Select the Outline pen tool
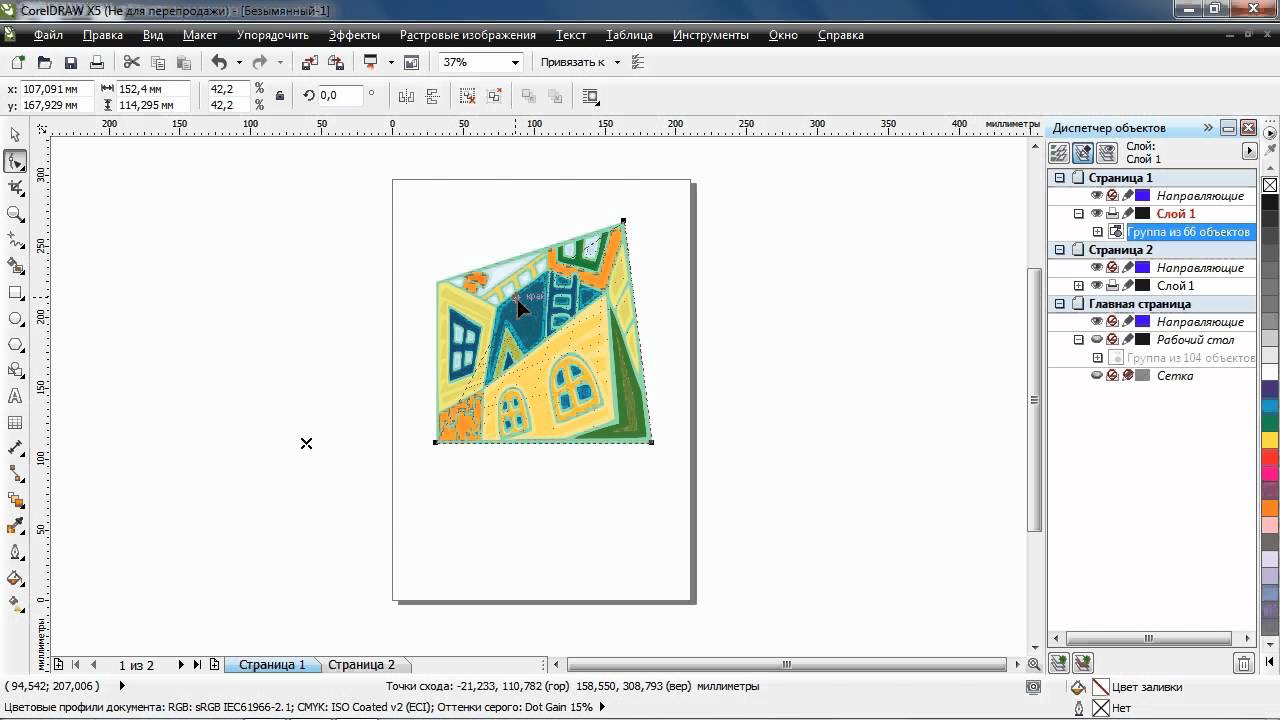Screen dimensions: 1280x720 (15, 552)
